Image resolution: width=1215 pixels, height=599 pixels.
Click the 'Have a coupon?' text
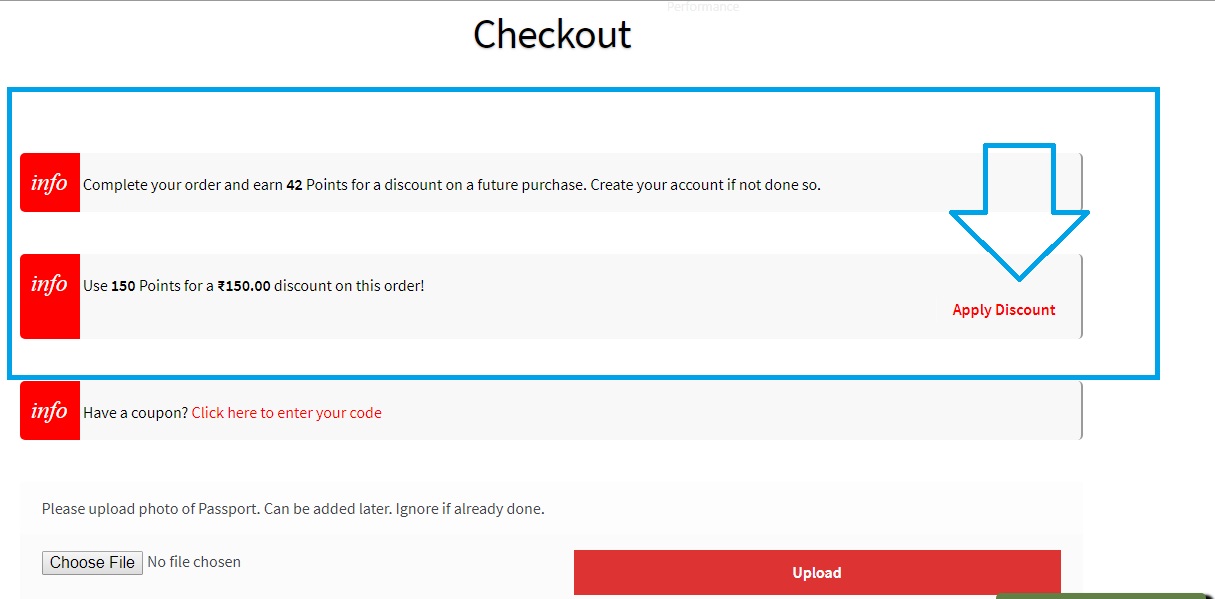[135, 413]
